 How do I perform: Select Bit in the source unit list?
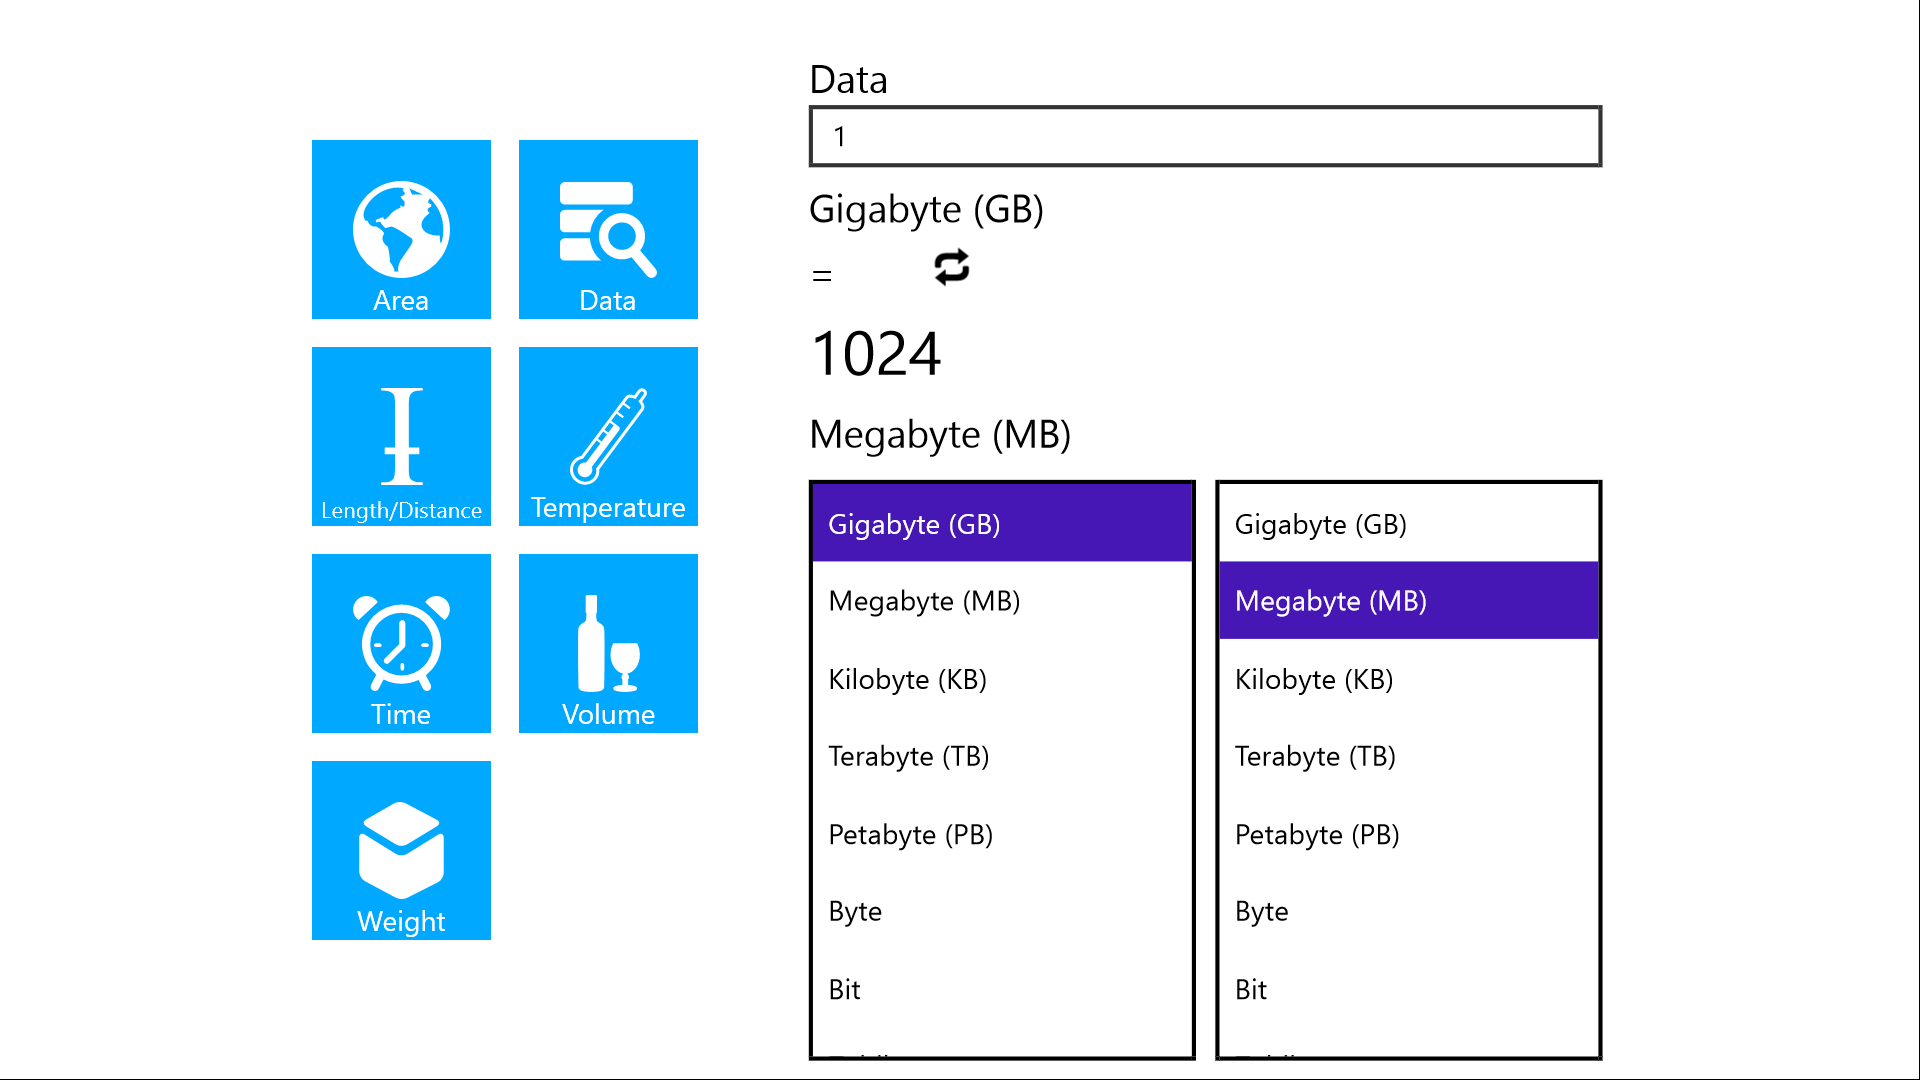(1001, 989)
